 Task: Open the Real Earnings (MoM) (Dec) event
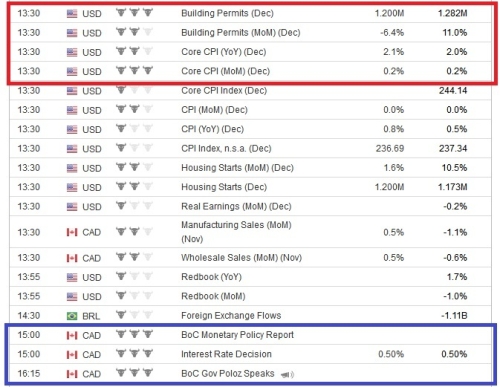click(236, 206)
